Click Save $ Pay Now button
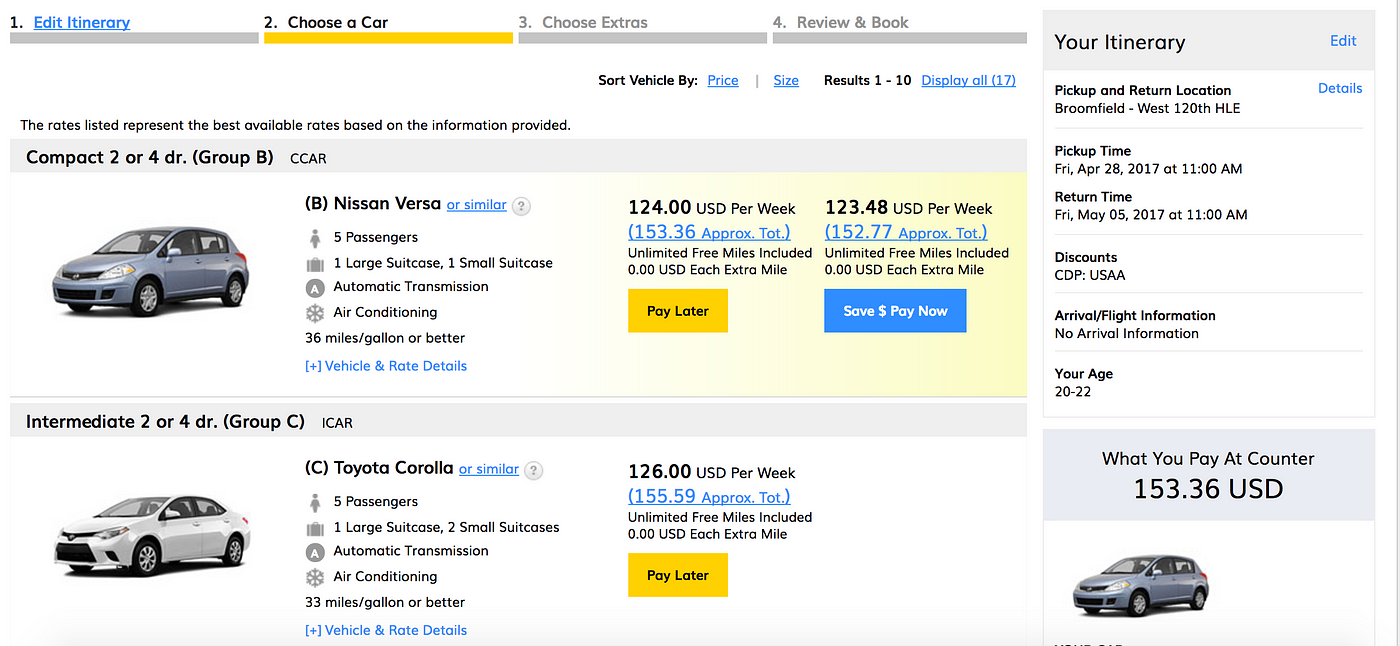The image size is (1400, 646). click(895, 311)
